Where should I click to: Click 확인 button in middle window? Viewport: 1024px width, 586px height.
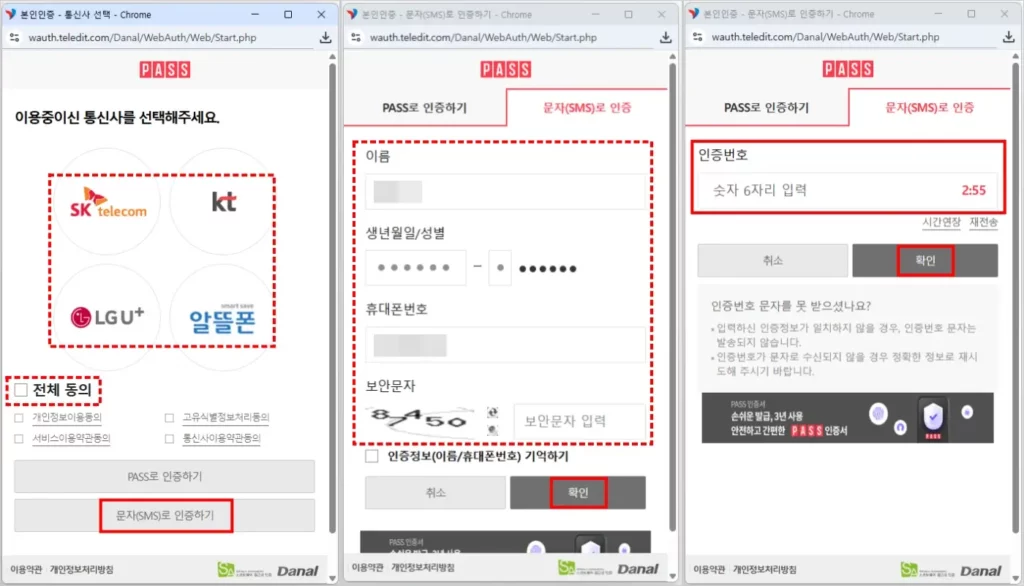pyautogui.click(x=578, y=493)
